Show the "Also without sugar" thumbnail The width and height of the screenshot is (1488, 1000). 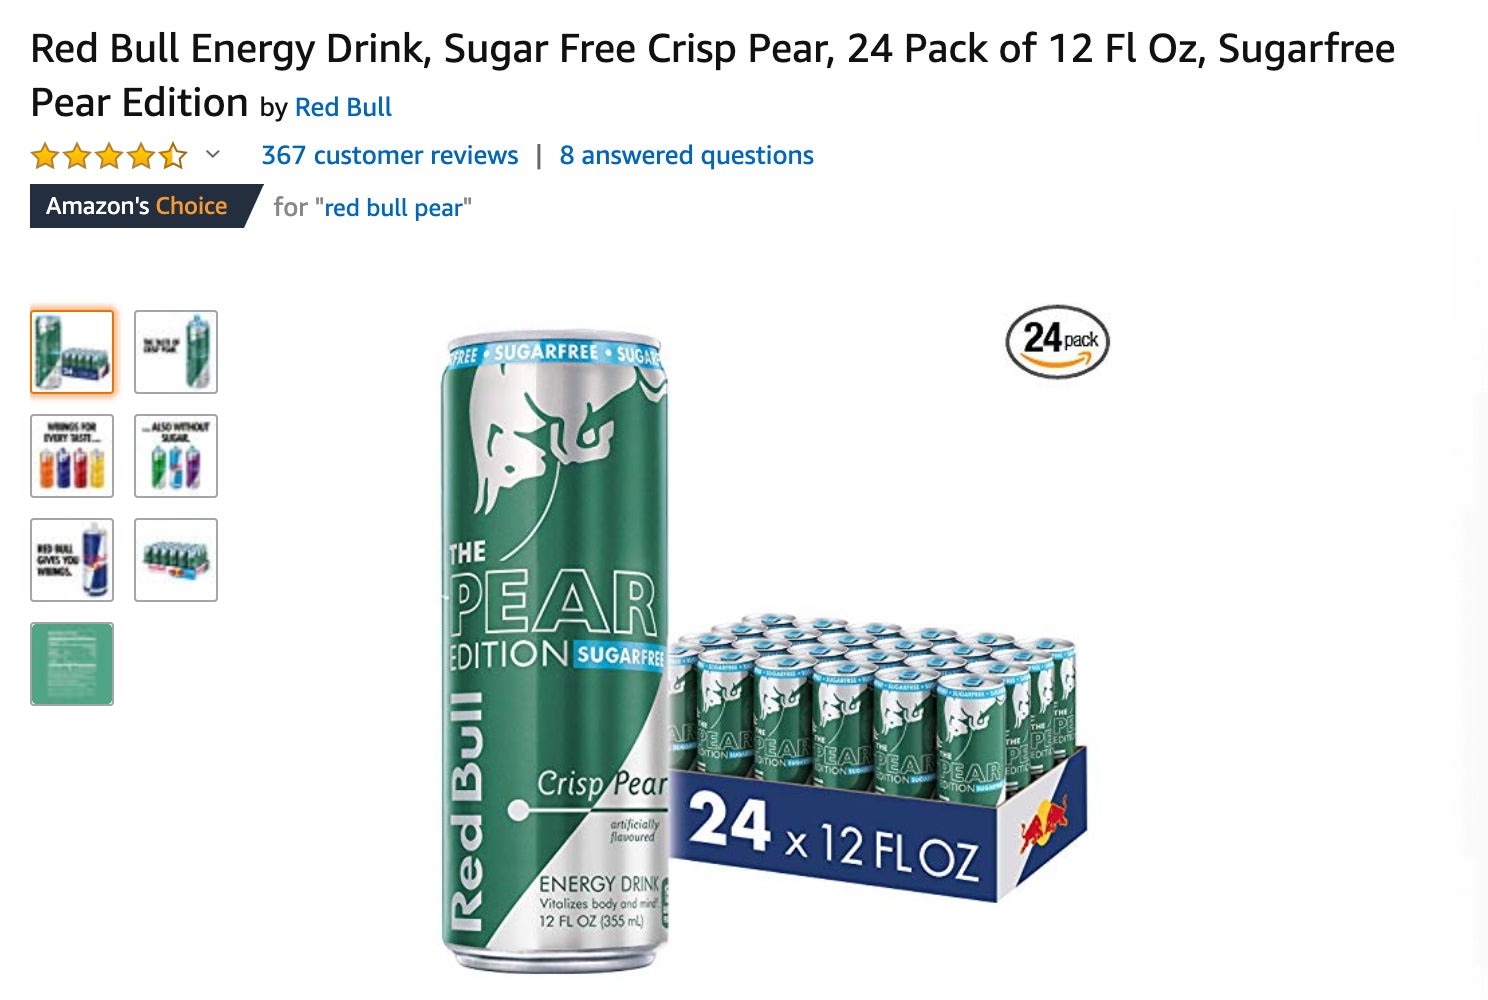point(176,456)
